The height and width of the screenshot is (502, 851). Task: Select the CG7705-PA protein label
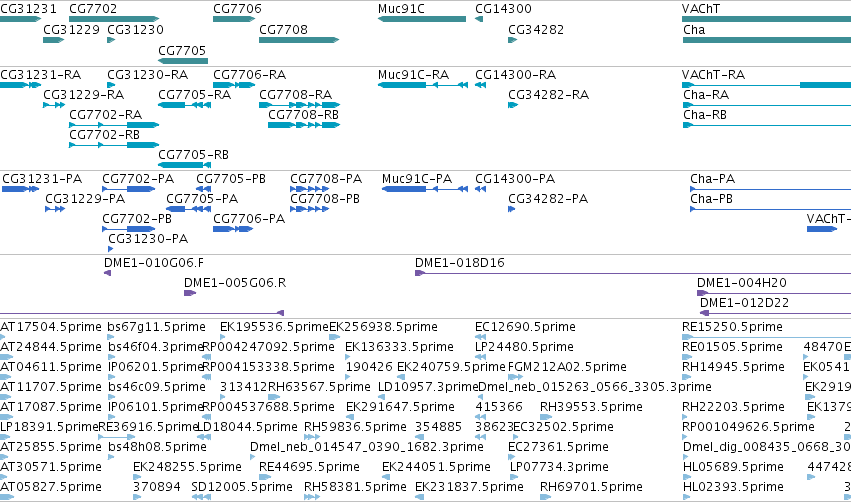pyautogui.click(x=202, y=199)
